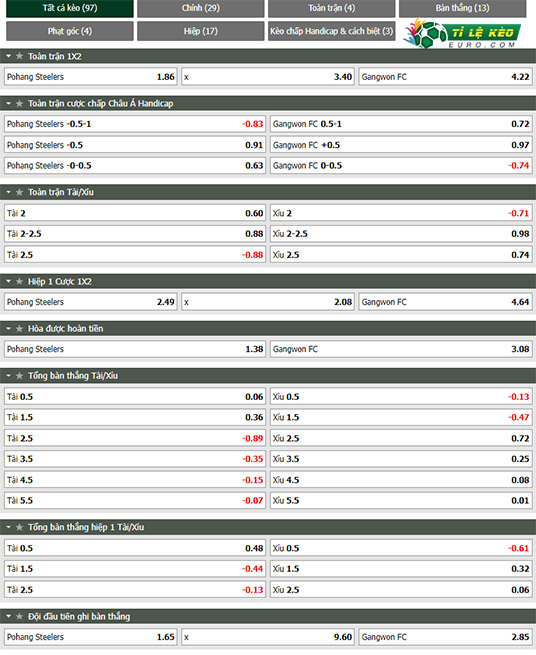Choose total goals Tài 3.5 at -0.35
The image size is (536, 655).
tap(135, 459)
